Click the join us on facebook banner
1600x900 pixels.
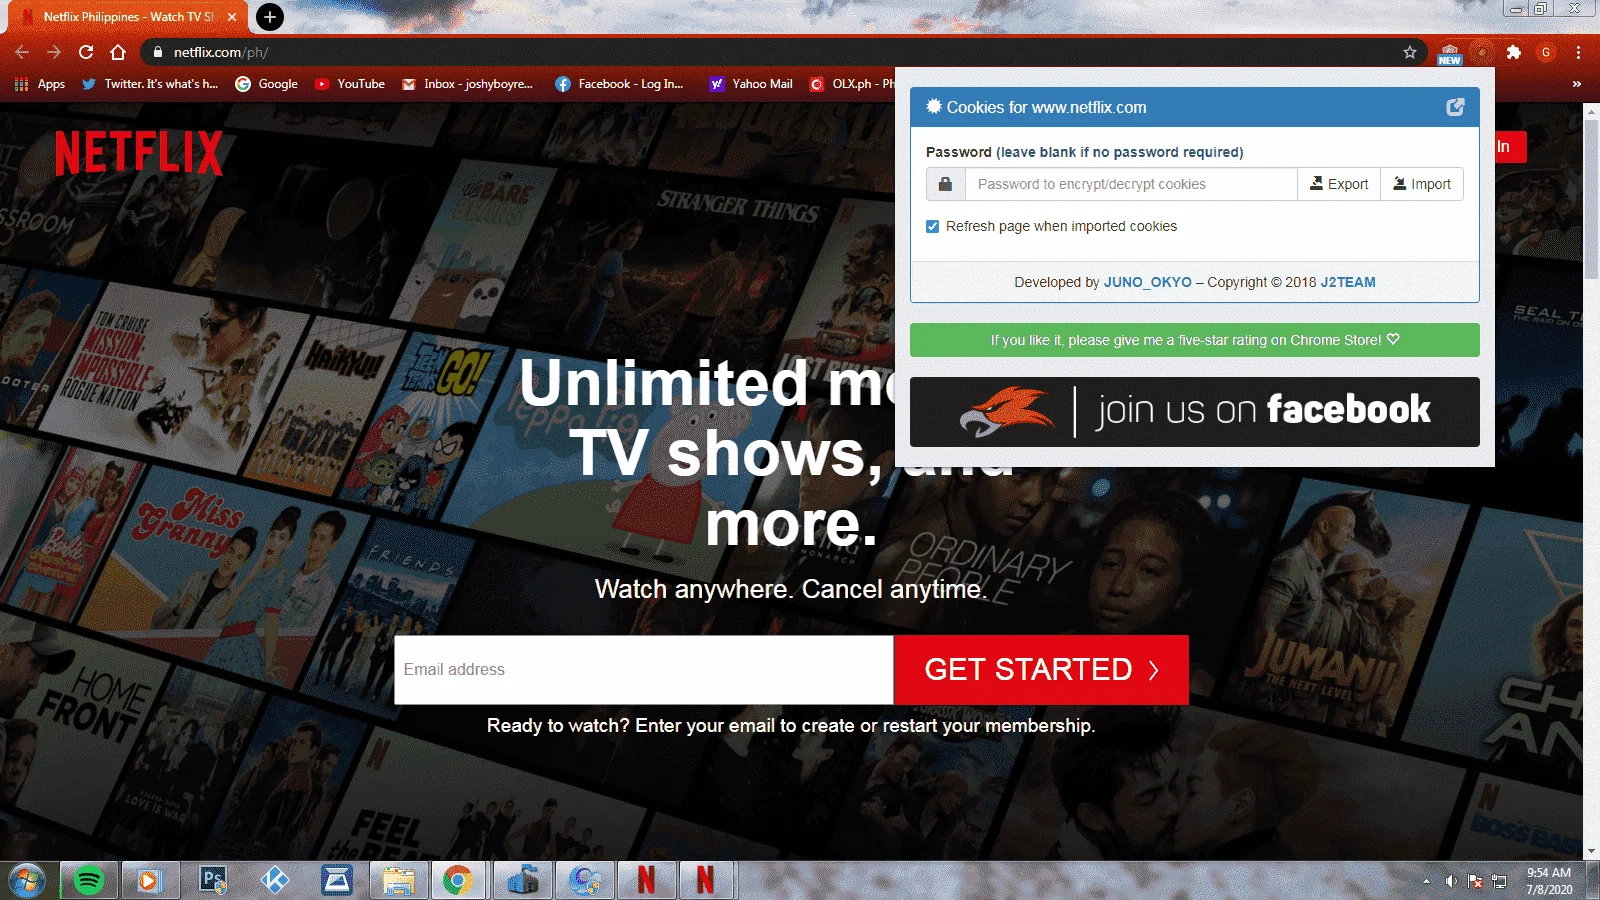(x=1194, y=411)
